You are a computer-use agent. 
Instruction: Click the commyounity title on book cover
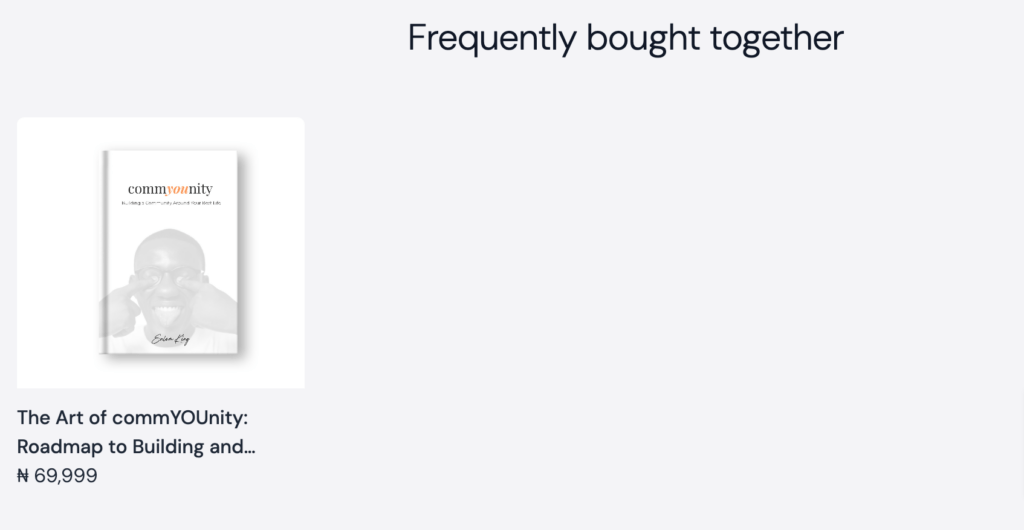[x=170, y=189]
